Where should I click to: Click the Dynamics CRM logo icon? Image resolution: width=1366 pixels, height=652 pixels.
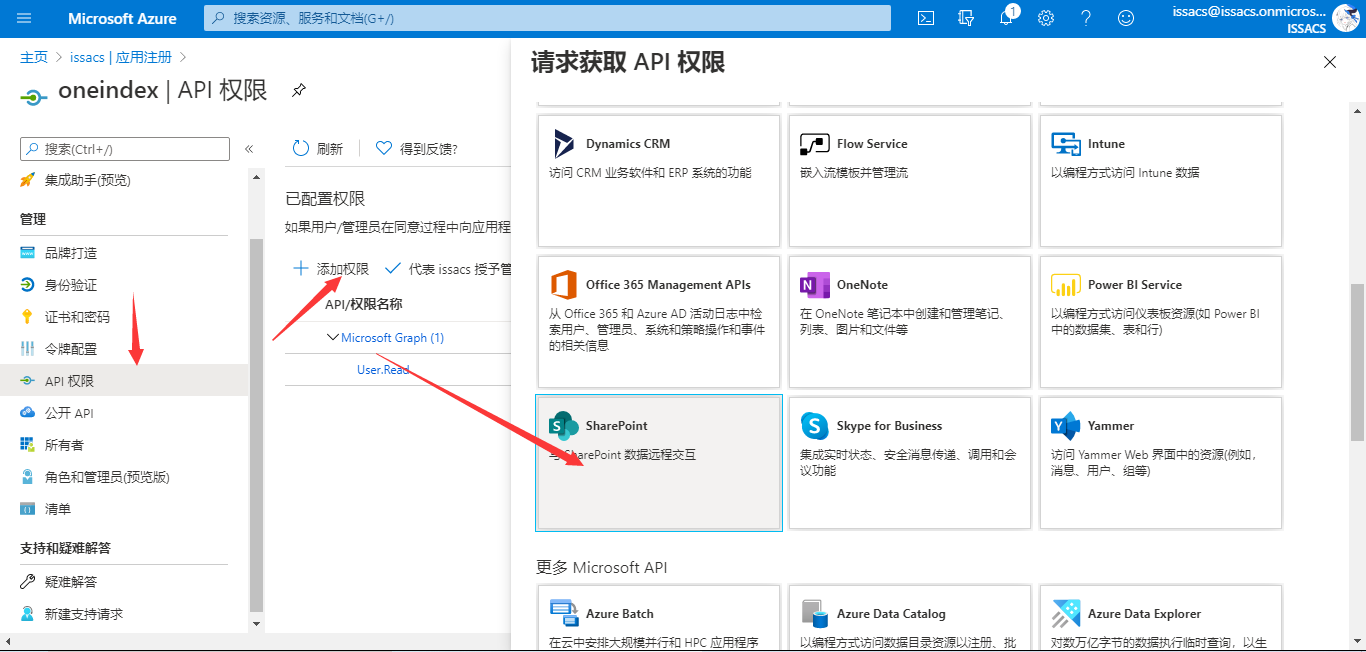[x=564, y=144]
